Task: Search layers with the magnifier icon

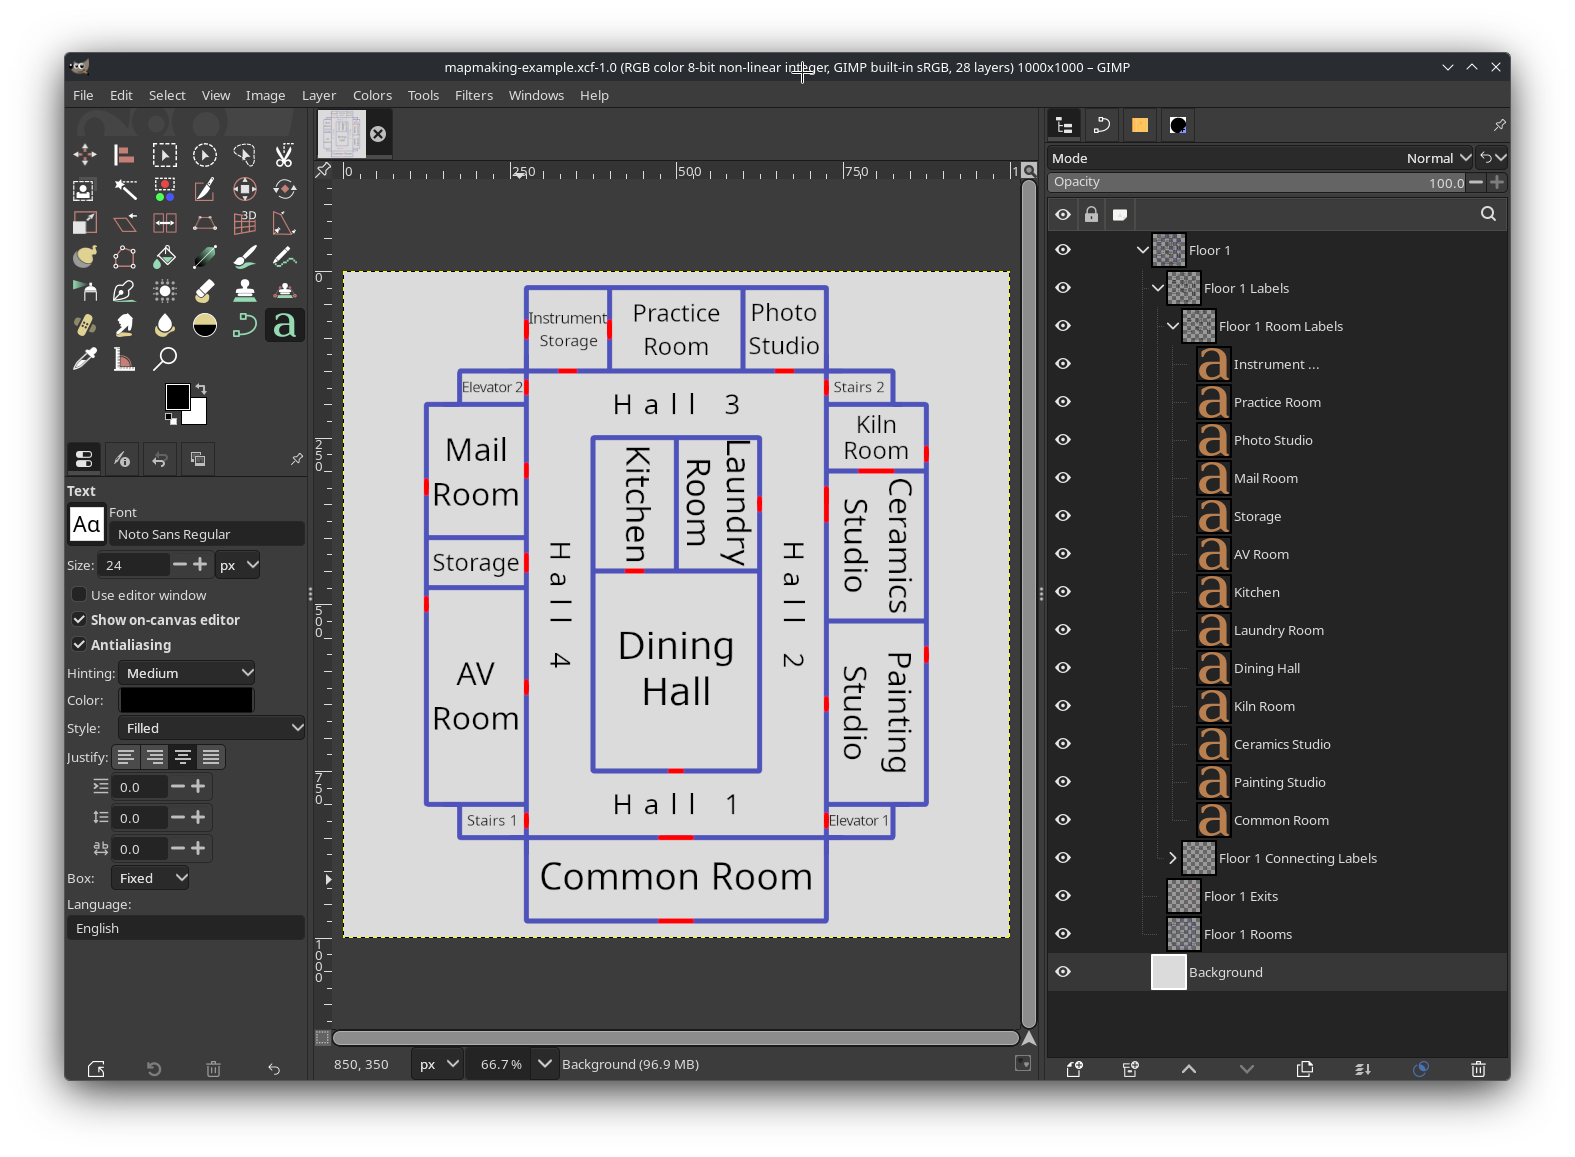Action: tap(1488, 214)
